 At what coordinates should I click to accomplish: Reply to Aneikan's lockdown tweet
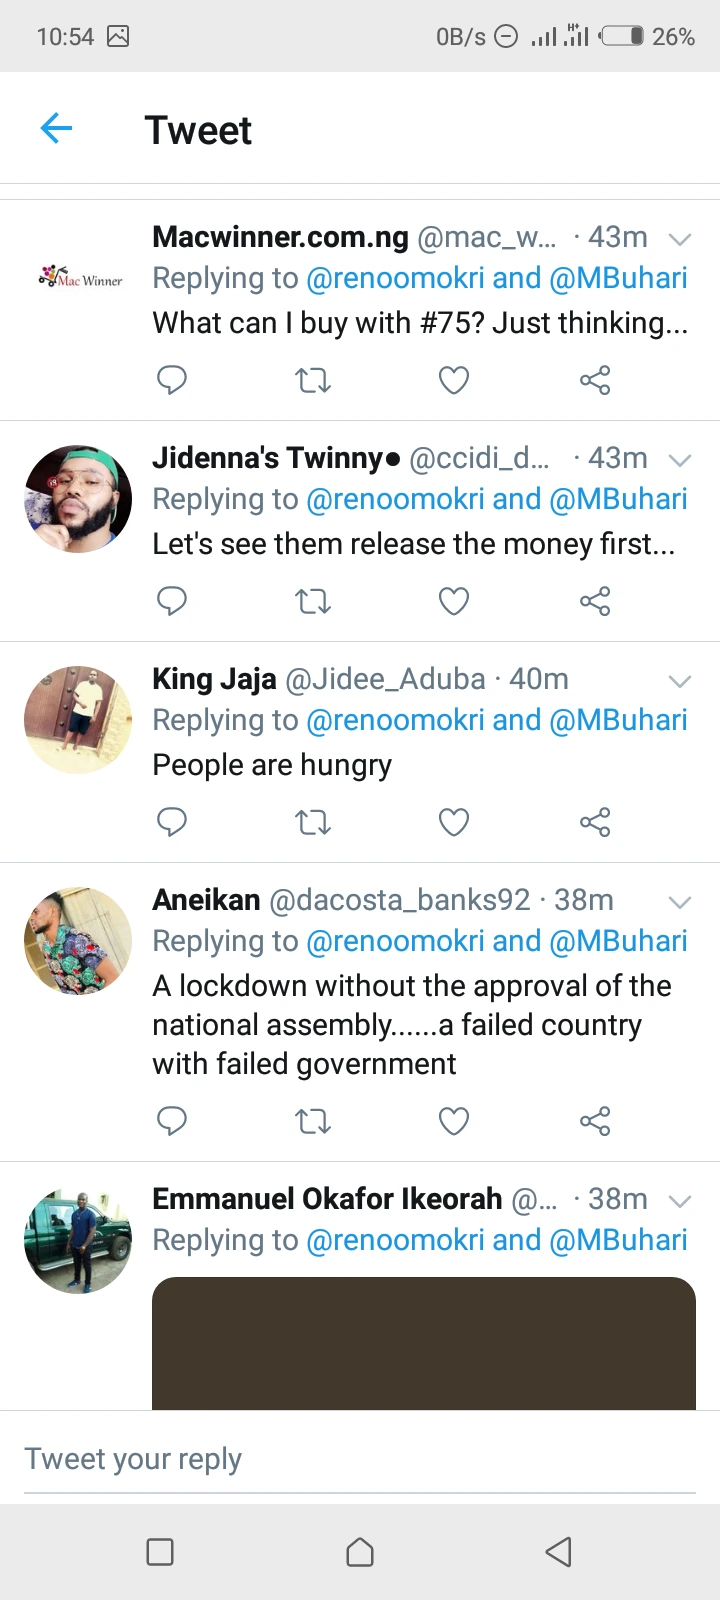172,1121
